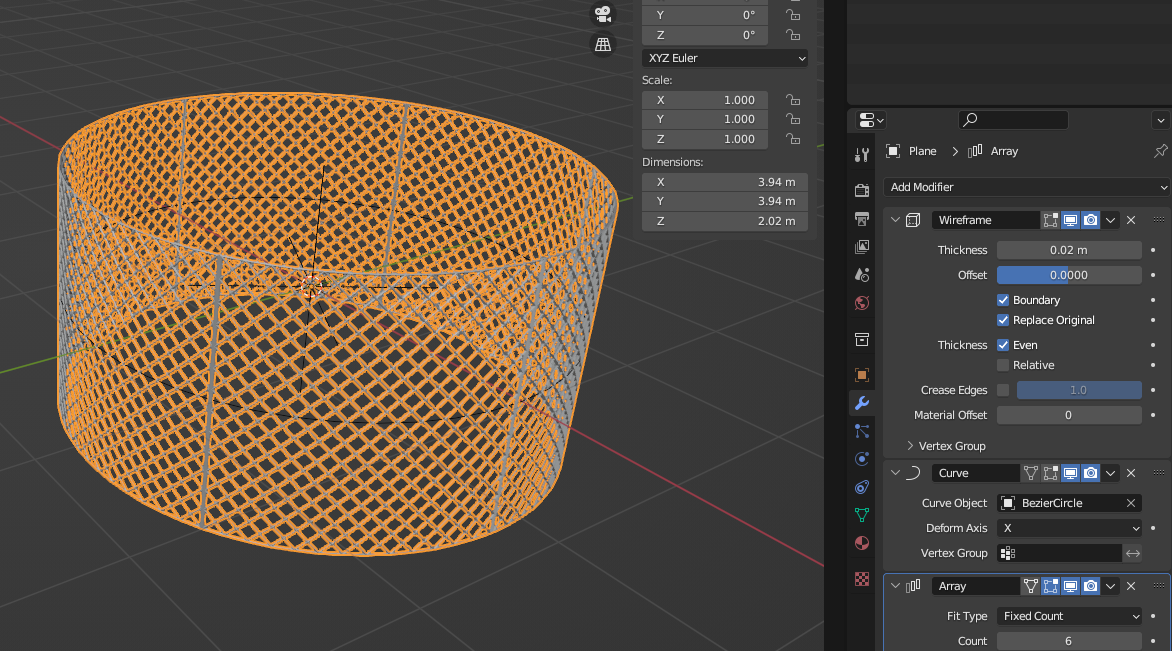This screenshot has width=1172, height=651.
Task: Open the properties editor type dropdown
Action: (871, 120)
